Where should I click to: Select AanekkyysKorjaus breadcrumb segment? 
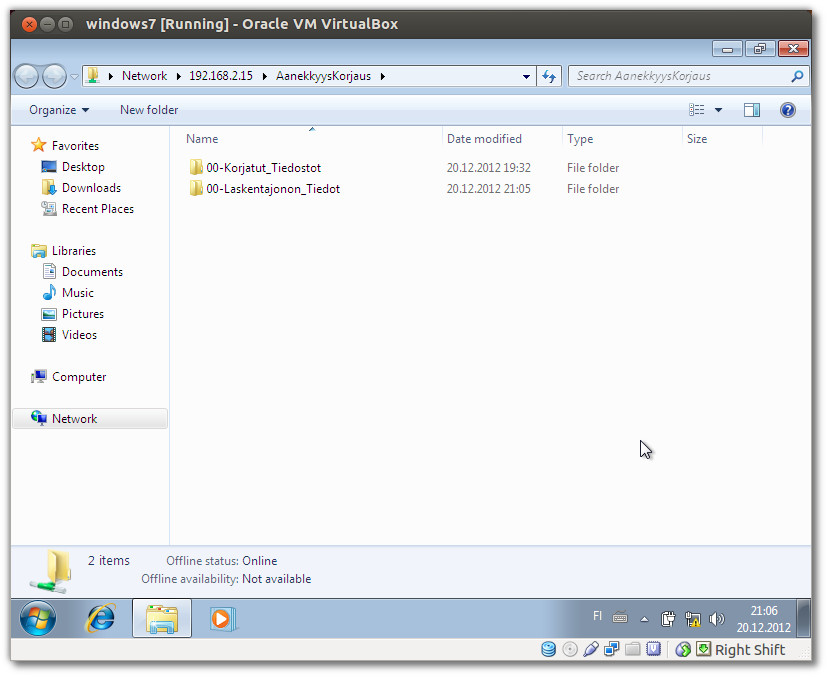pos(323,76)
